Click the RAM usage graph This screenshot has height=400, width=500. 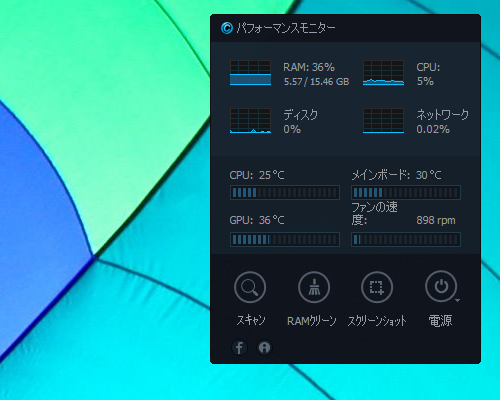point(250,73)
